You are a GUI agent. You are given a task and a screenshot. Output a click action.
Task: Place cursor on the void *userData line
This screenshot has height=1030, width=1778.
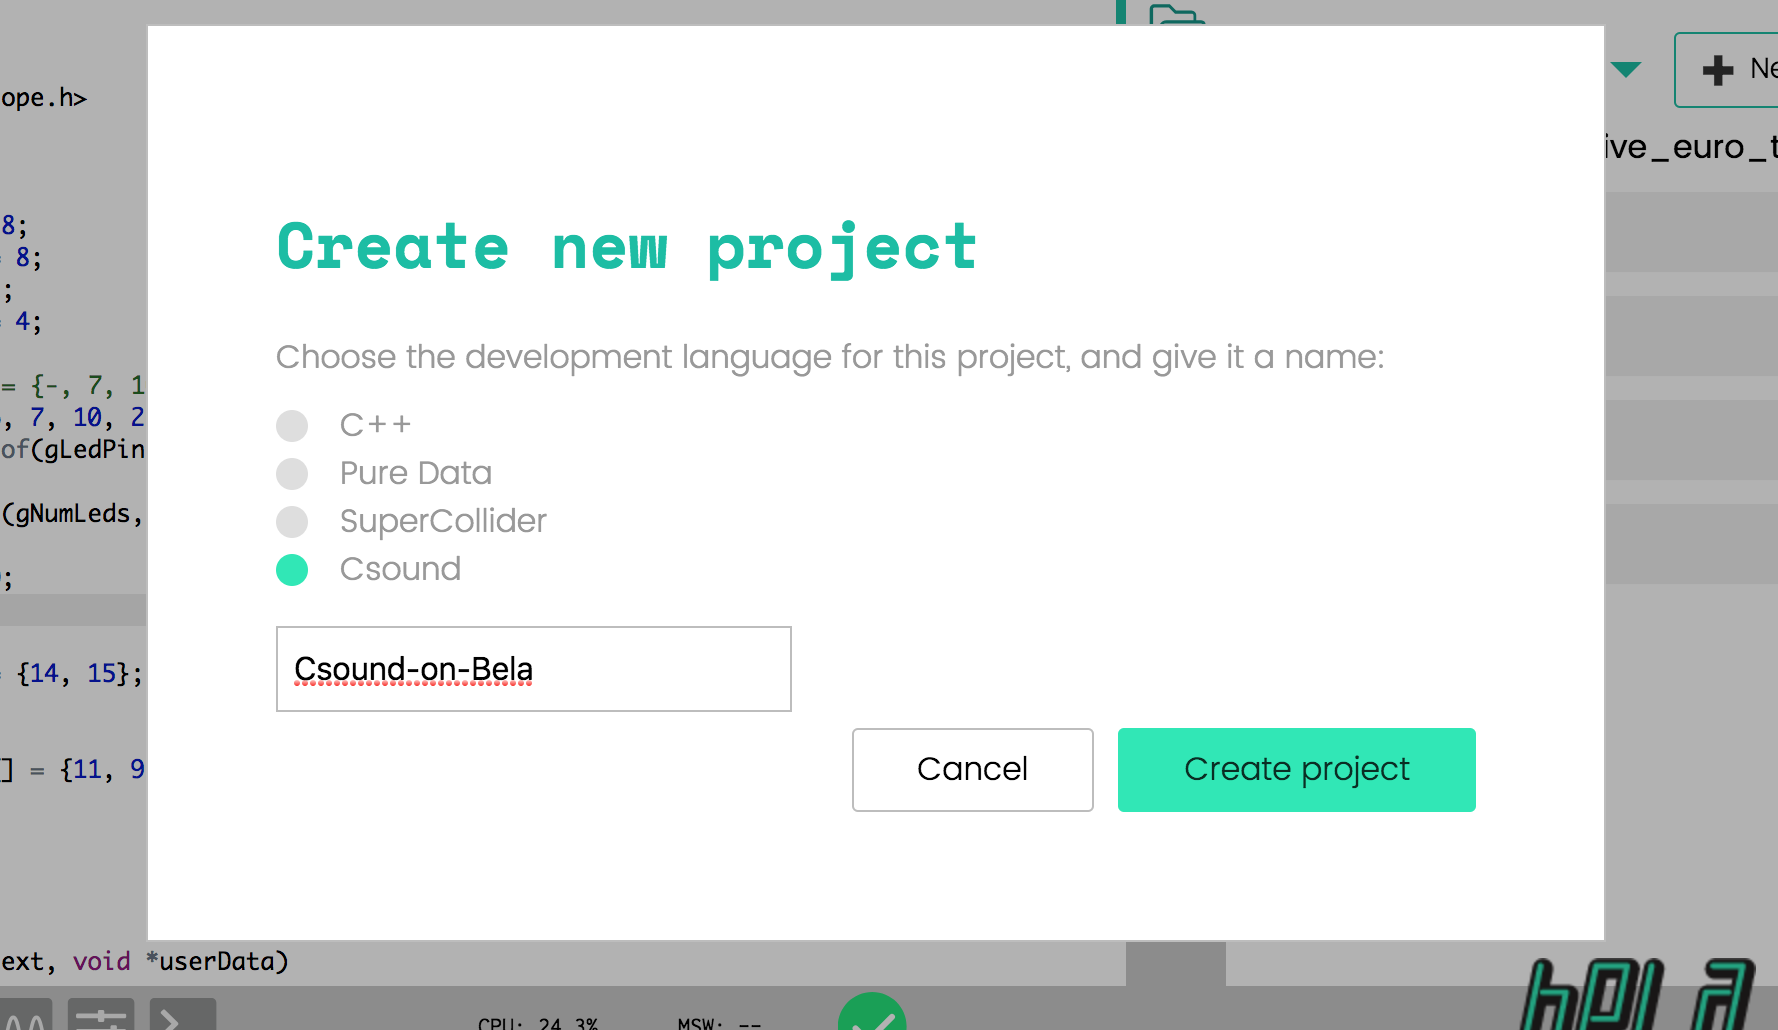pyautogui.click(x=145, y=962)
